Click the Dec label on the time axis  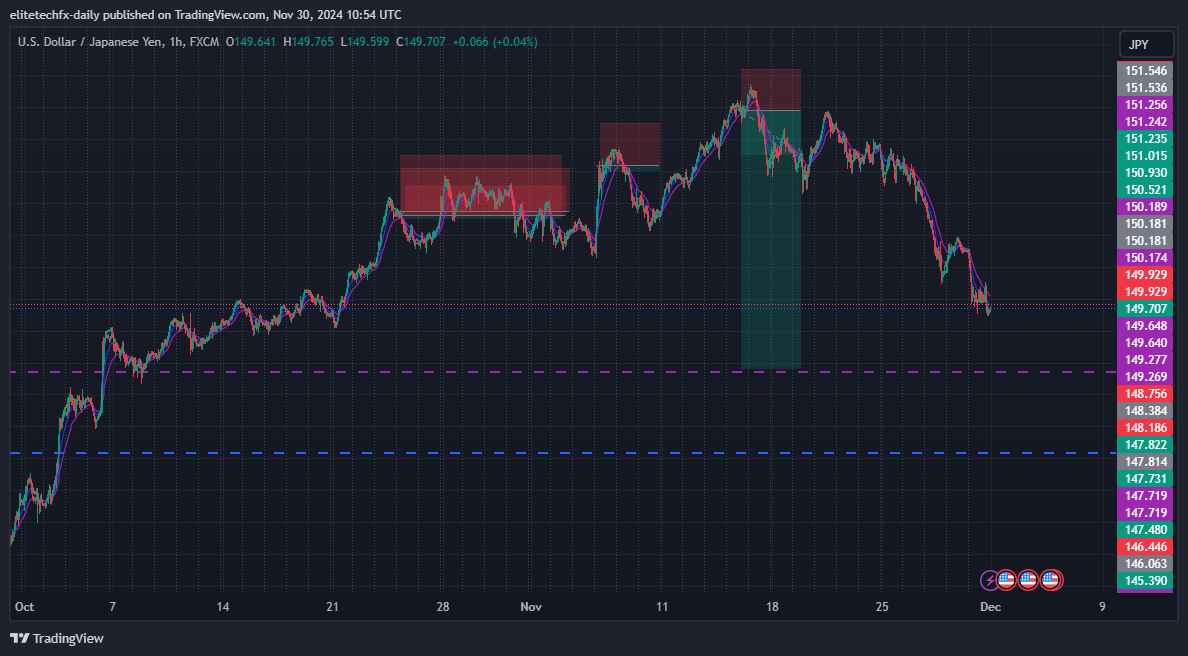(990, 607)
